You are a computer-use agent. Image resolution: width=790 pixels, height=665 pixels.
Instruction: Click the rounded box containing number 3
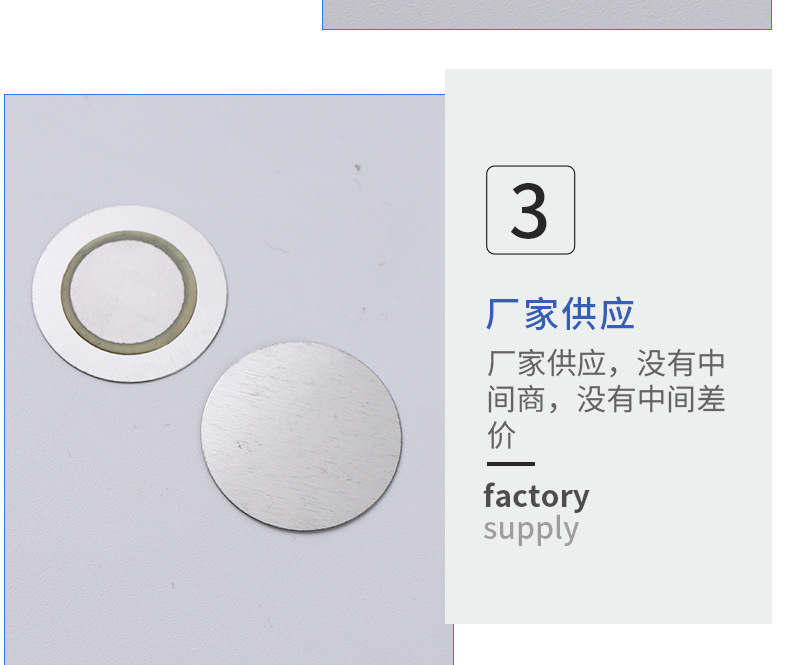click(531, 210)
